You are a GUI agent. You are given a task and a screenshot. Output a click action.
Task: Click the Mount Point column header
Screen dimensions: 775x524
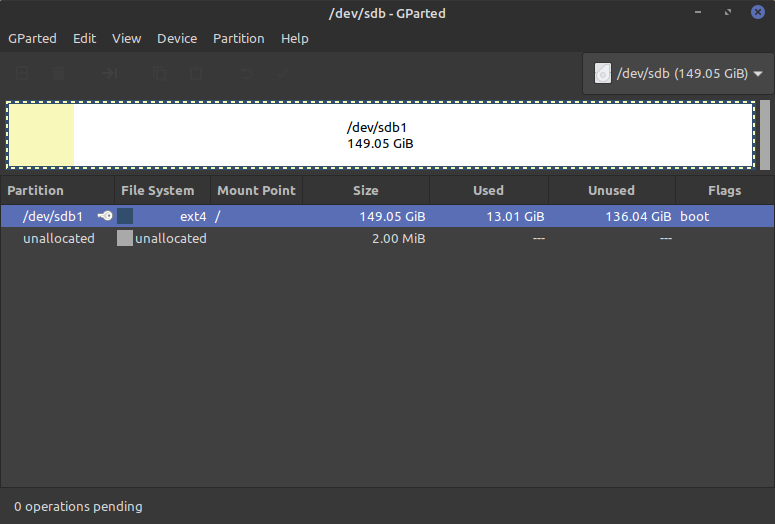coord(257,190)
